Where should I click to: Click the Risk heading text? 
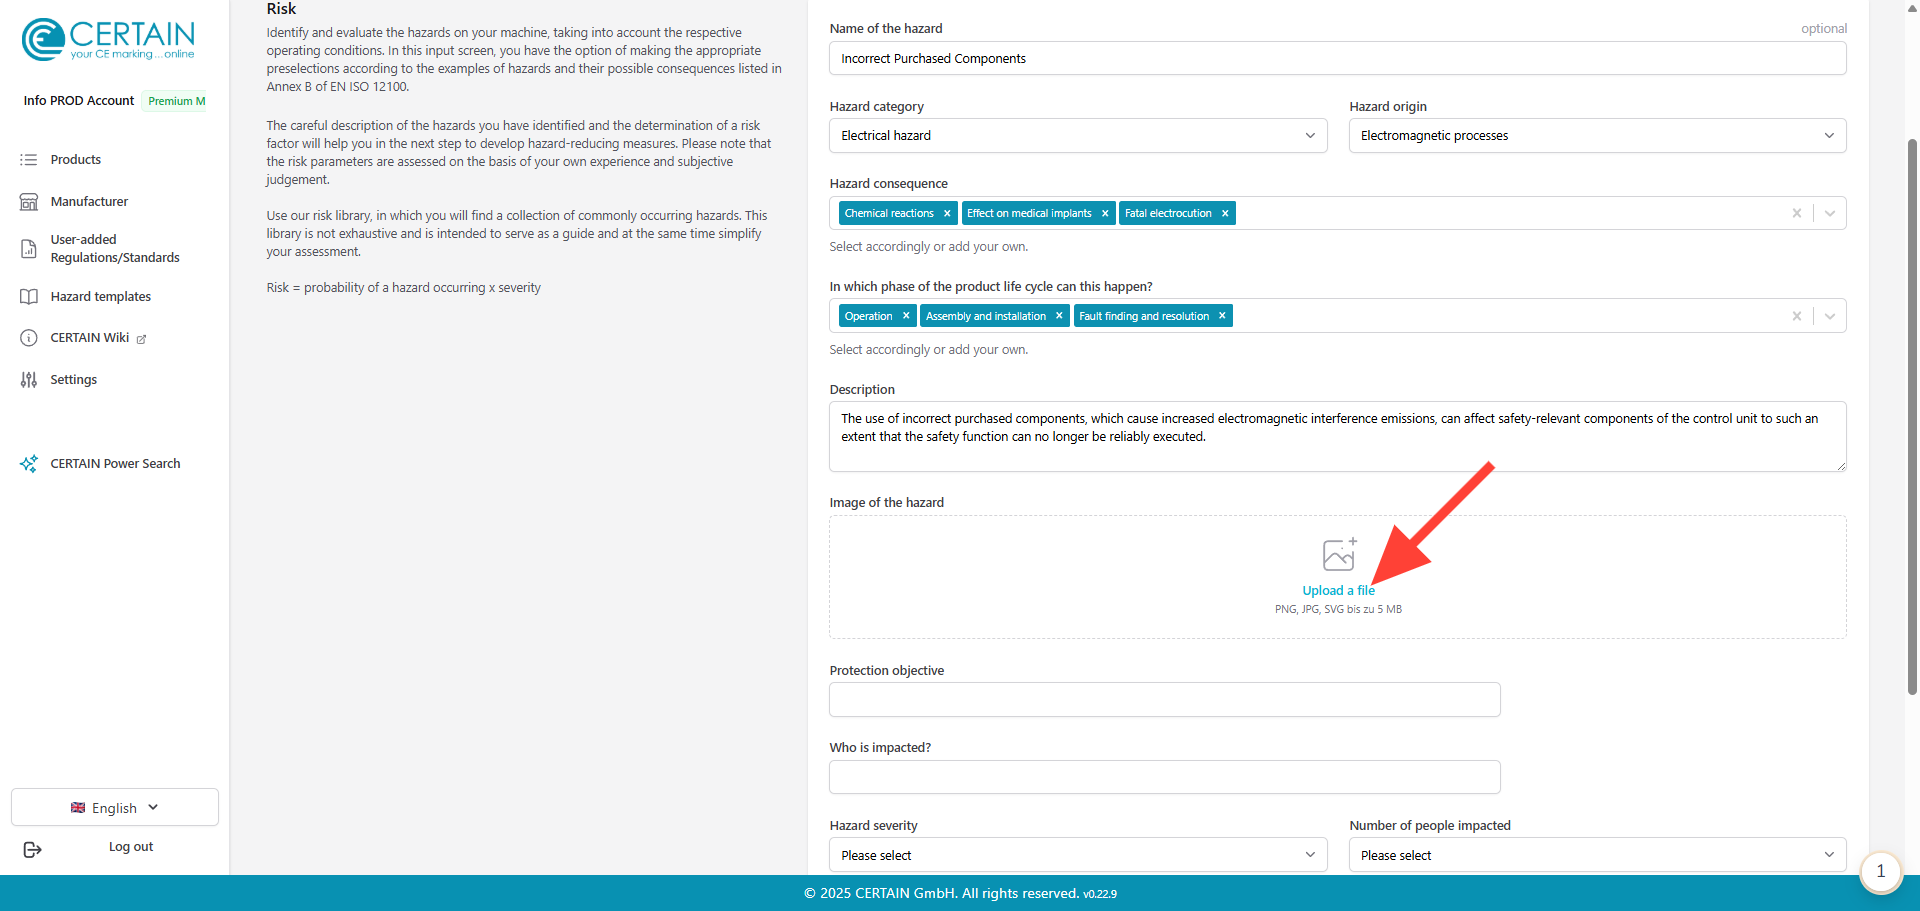tap(281, 9)
